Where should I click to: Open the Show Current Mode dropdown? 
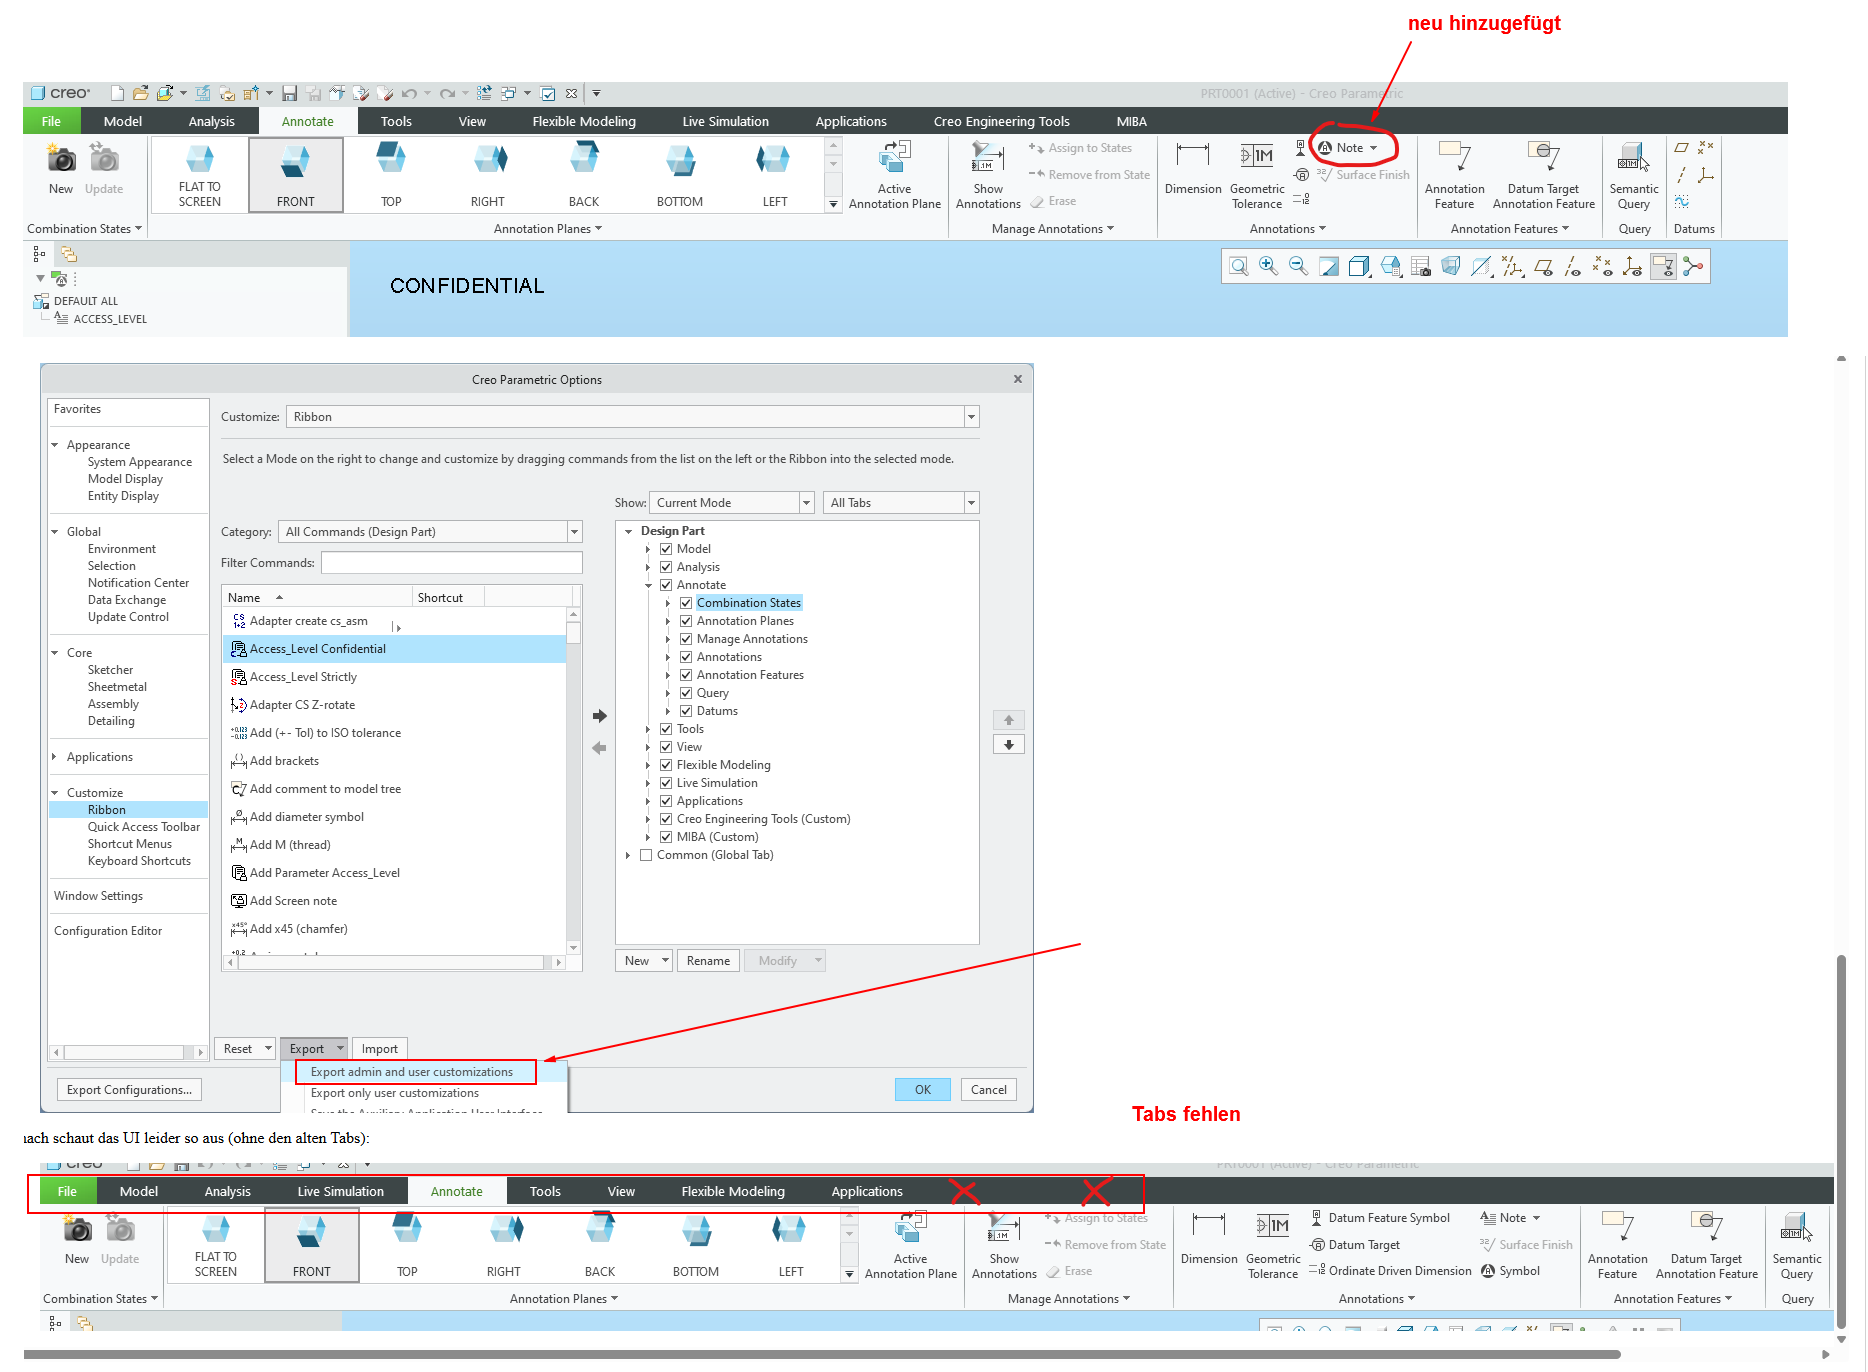point(806,503)
